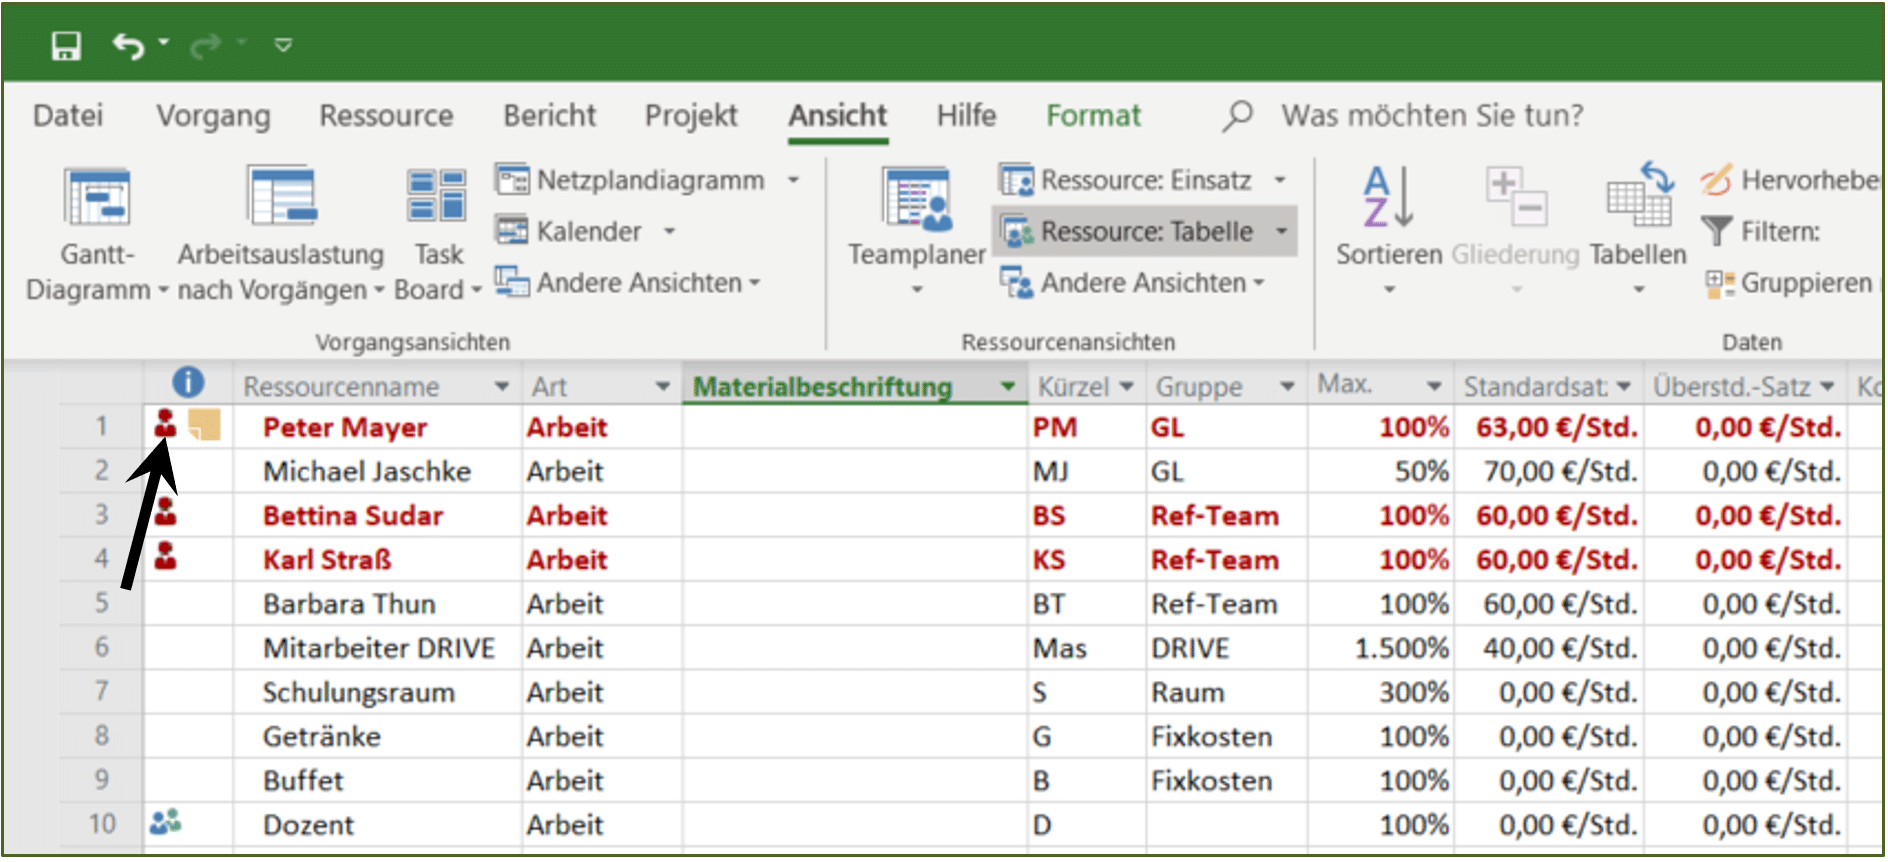Image resolution: width=1888 pixels, height=862 pixels.
Task: Open the Ressourcenname column filter dropdown
Action: [x=501, y=386]
